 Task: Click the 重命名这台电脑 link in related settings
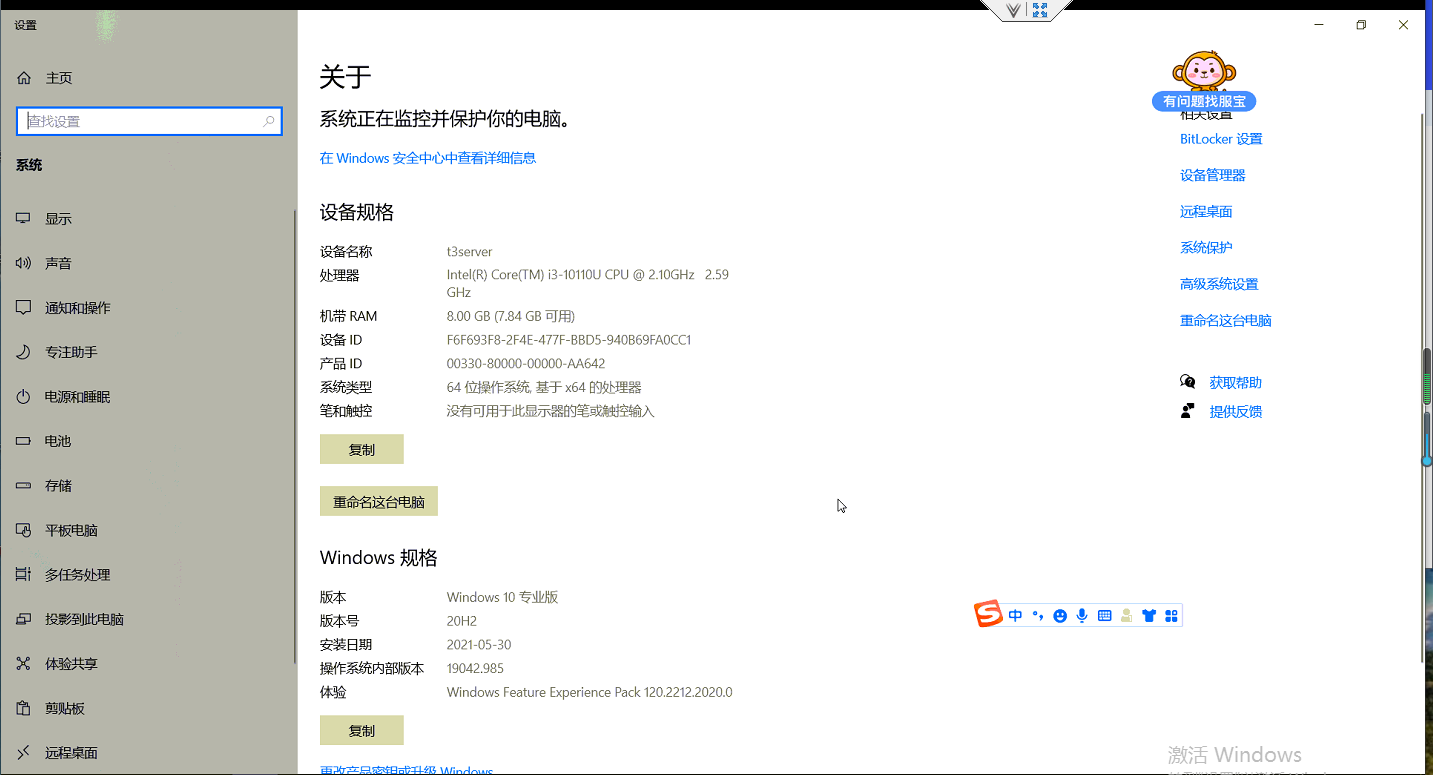pos(1226,320)
